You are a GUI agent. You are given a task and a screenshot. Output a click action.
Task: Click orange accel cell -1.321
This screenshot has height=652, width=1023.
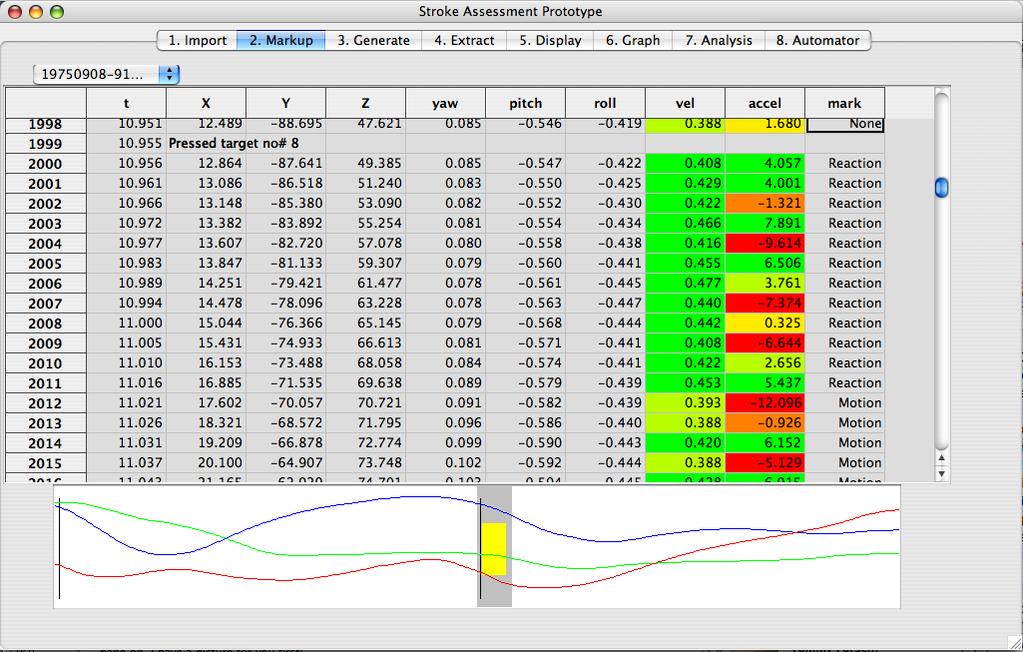point(765,203)
